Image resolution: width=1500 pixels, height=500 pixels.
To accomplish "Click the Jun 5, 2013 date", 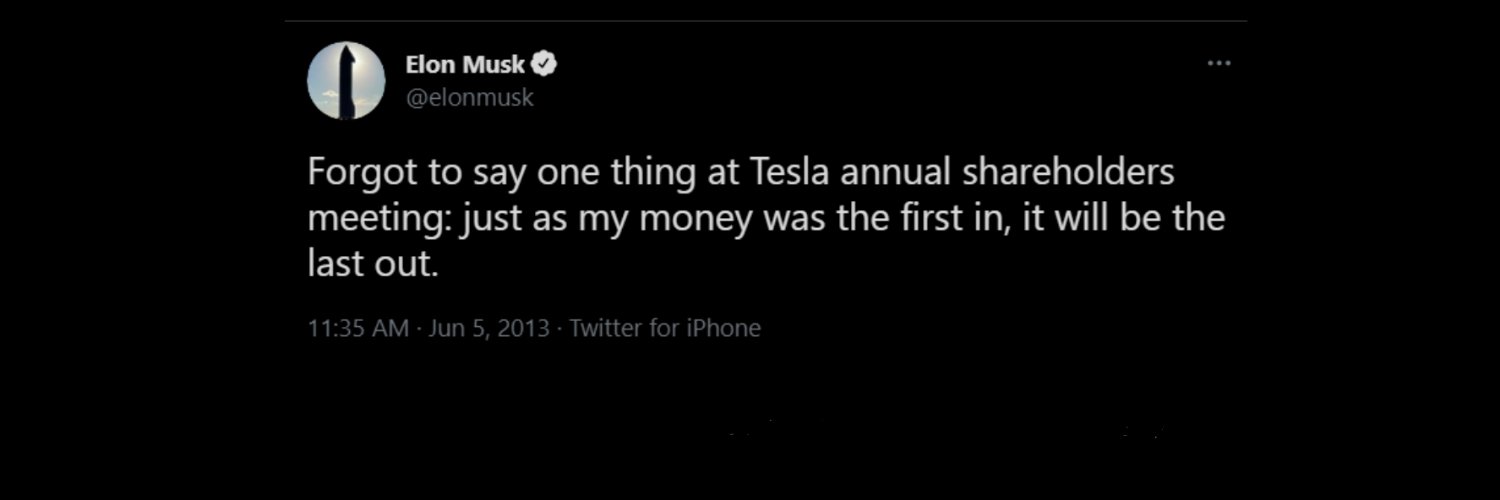I will pos(489,328).
